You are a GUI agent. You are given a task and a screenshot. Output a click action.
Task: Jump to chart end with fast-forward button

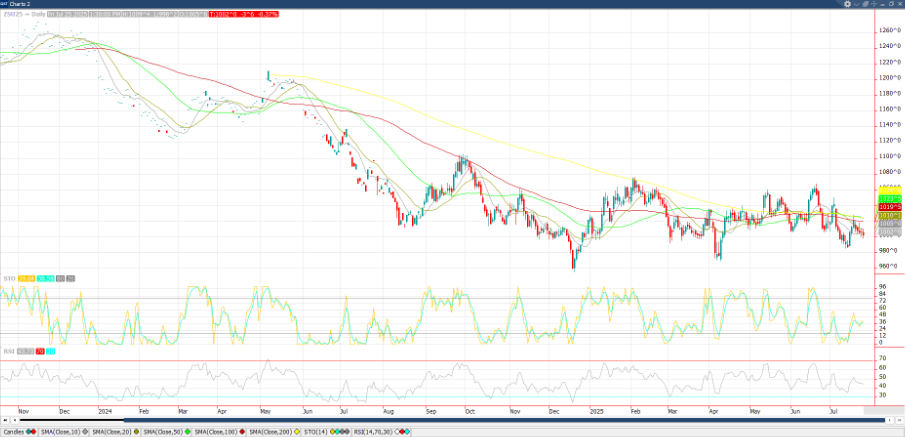(x=900, y=420)
